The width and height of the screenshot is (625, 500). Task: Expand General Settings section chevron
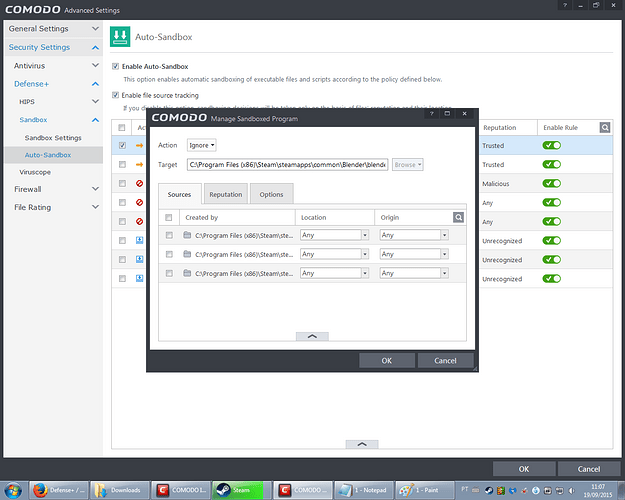coord(95,29)
